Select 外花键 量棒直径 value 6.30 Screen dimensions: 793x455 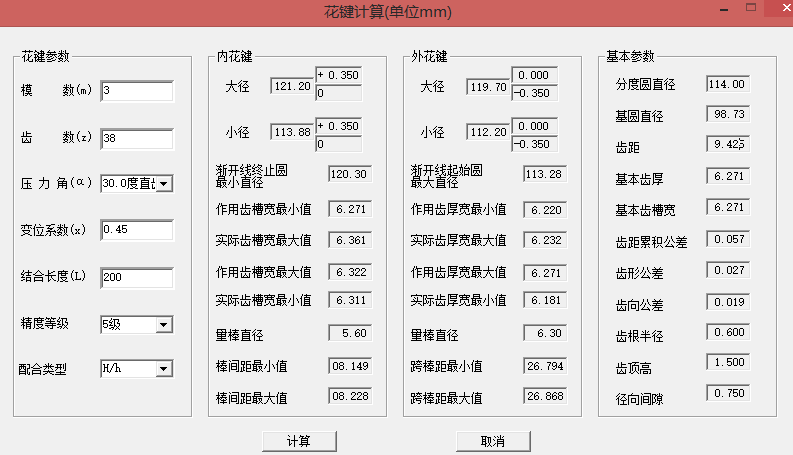(545, 333)
